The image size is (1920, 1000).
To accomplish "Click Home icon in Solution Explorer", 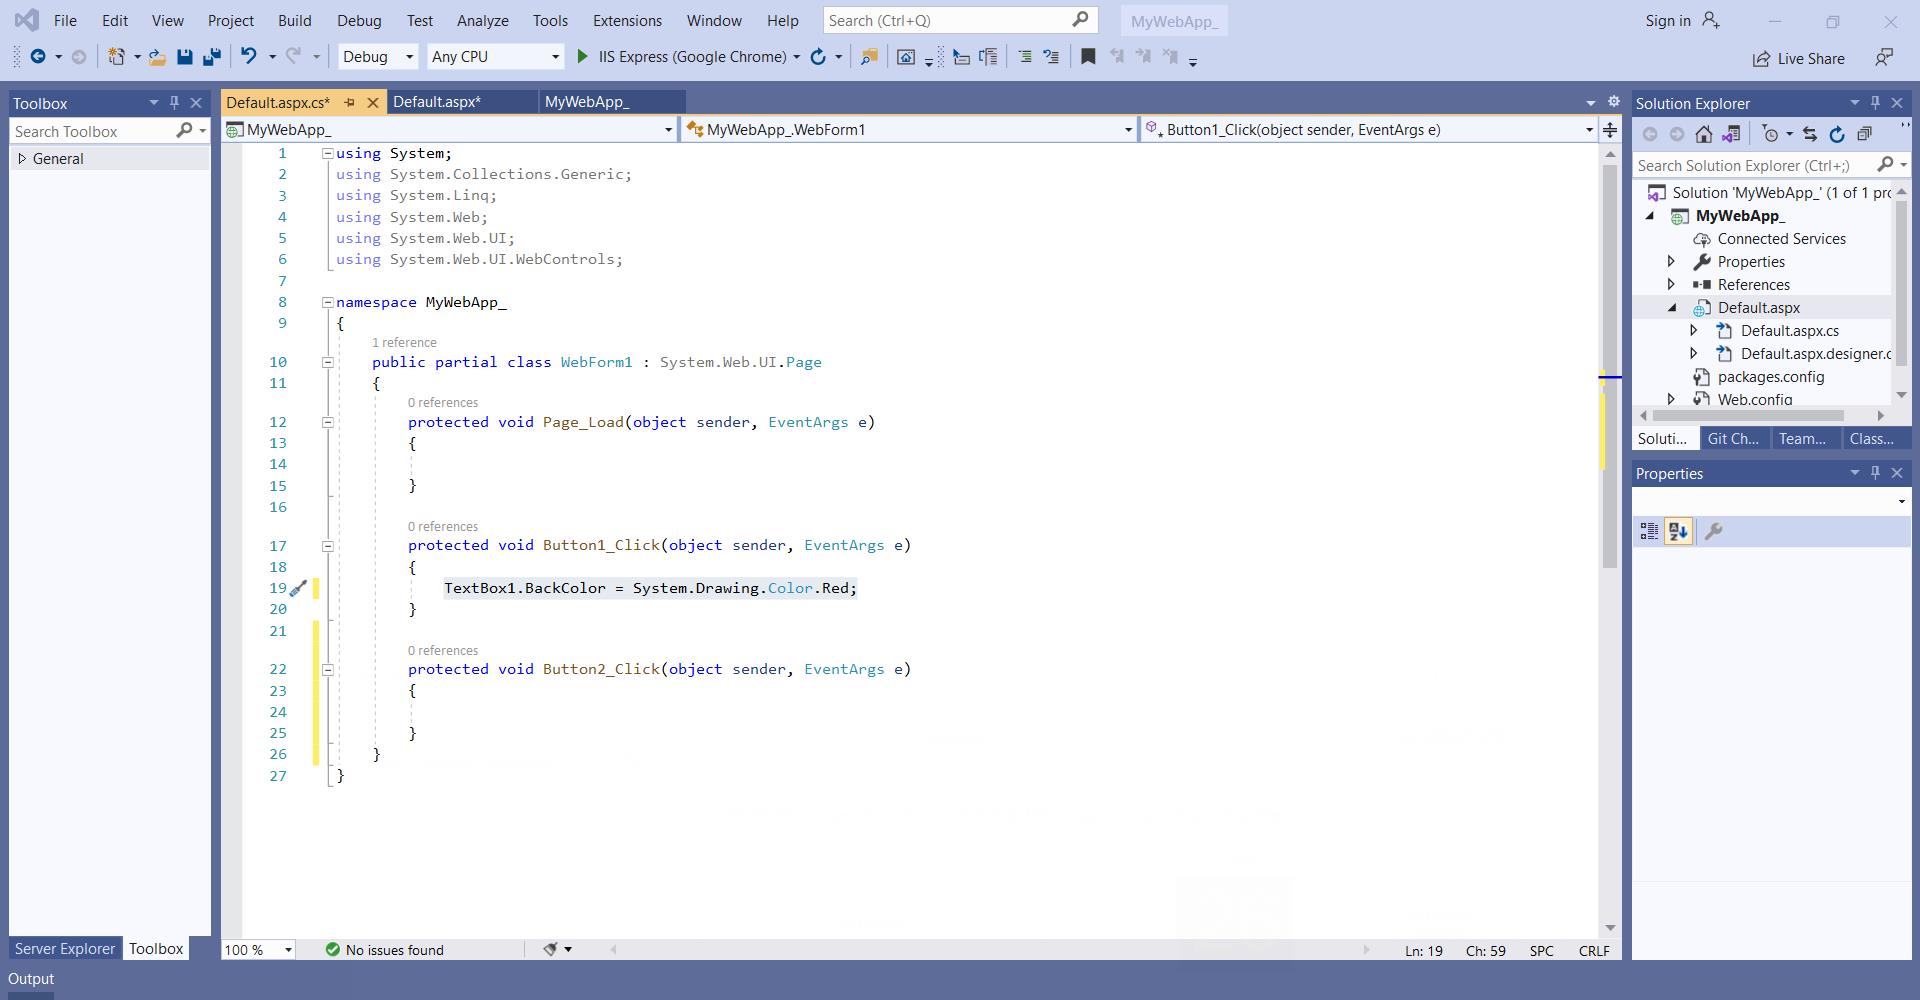I will [1704, 134].
